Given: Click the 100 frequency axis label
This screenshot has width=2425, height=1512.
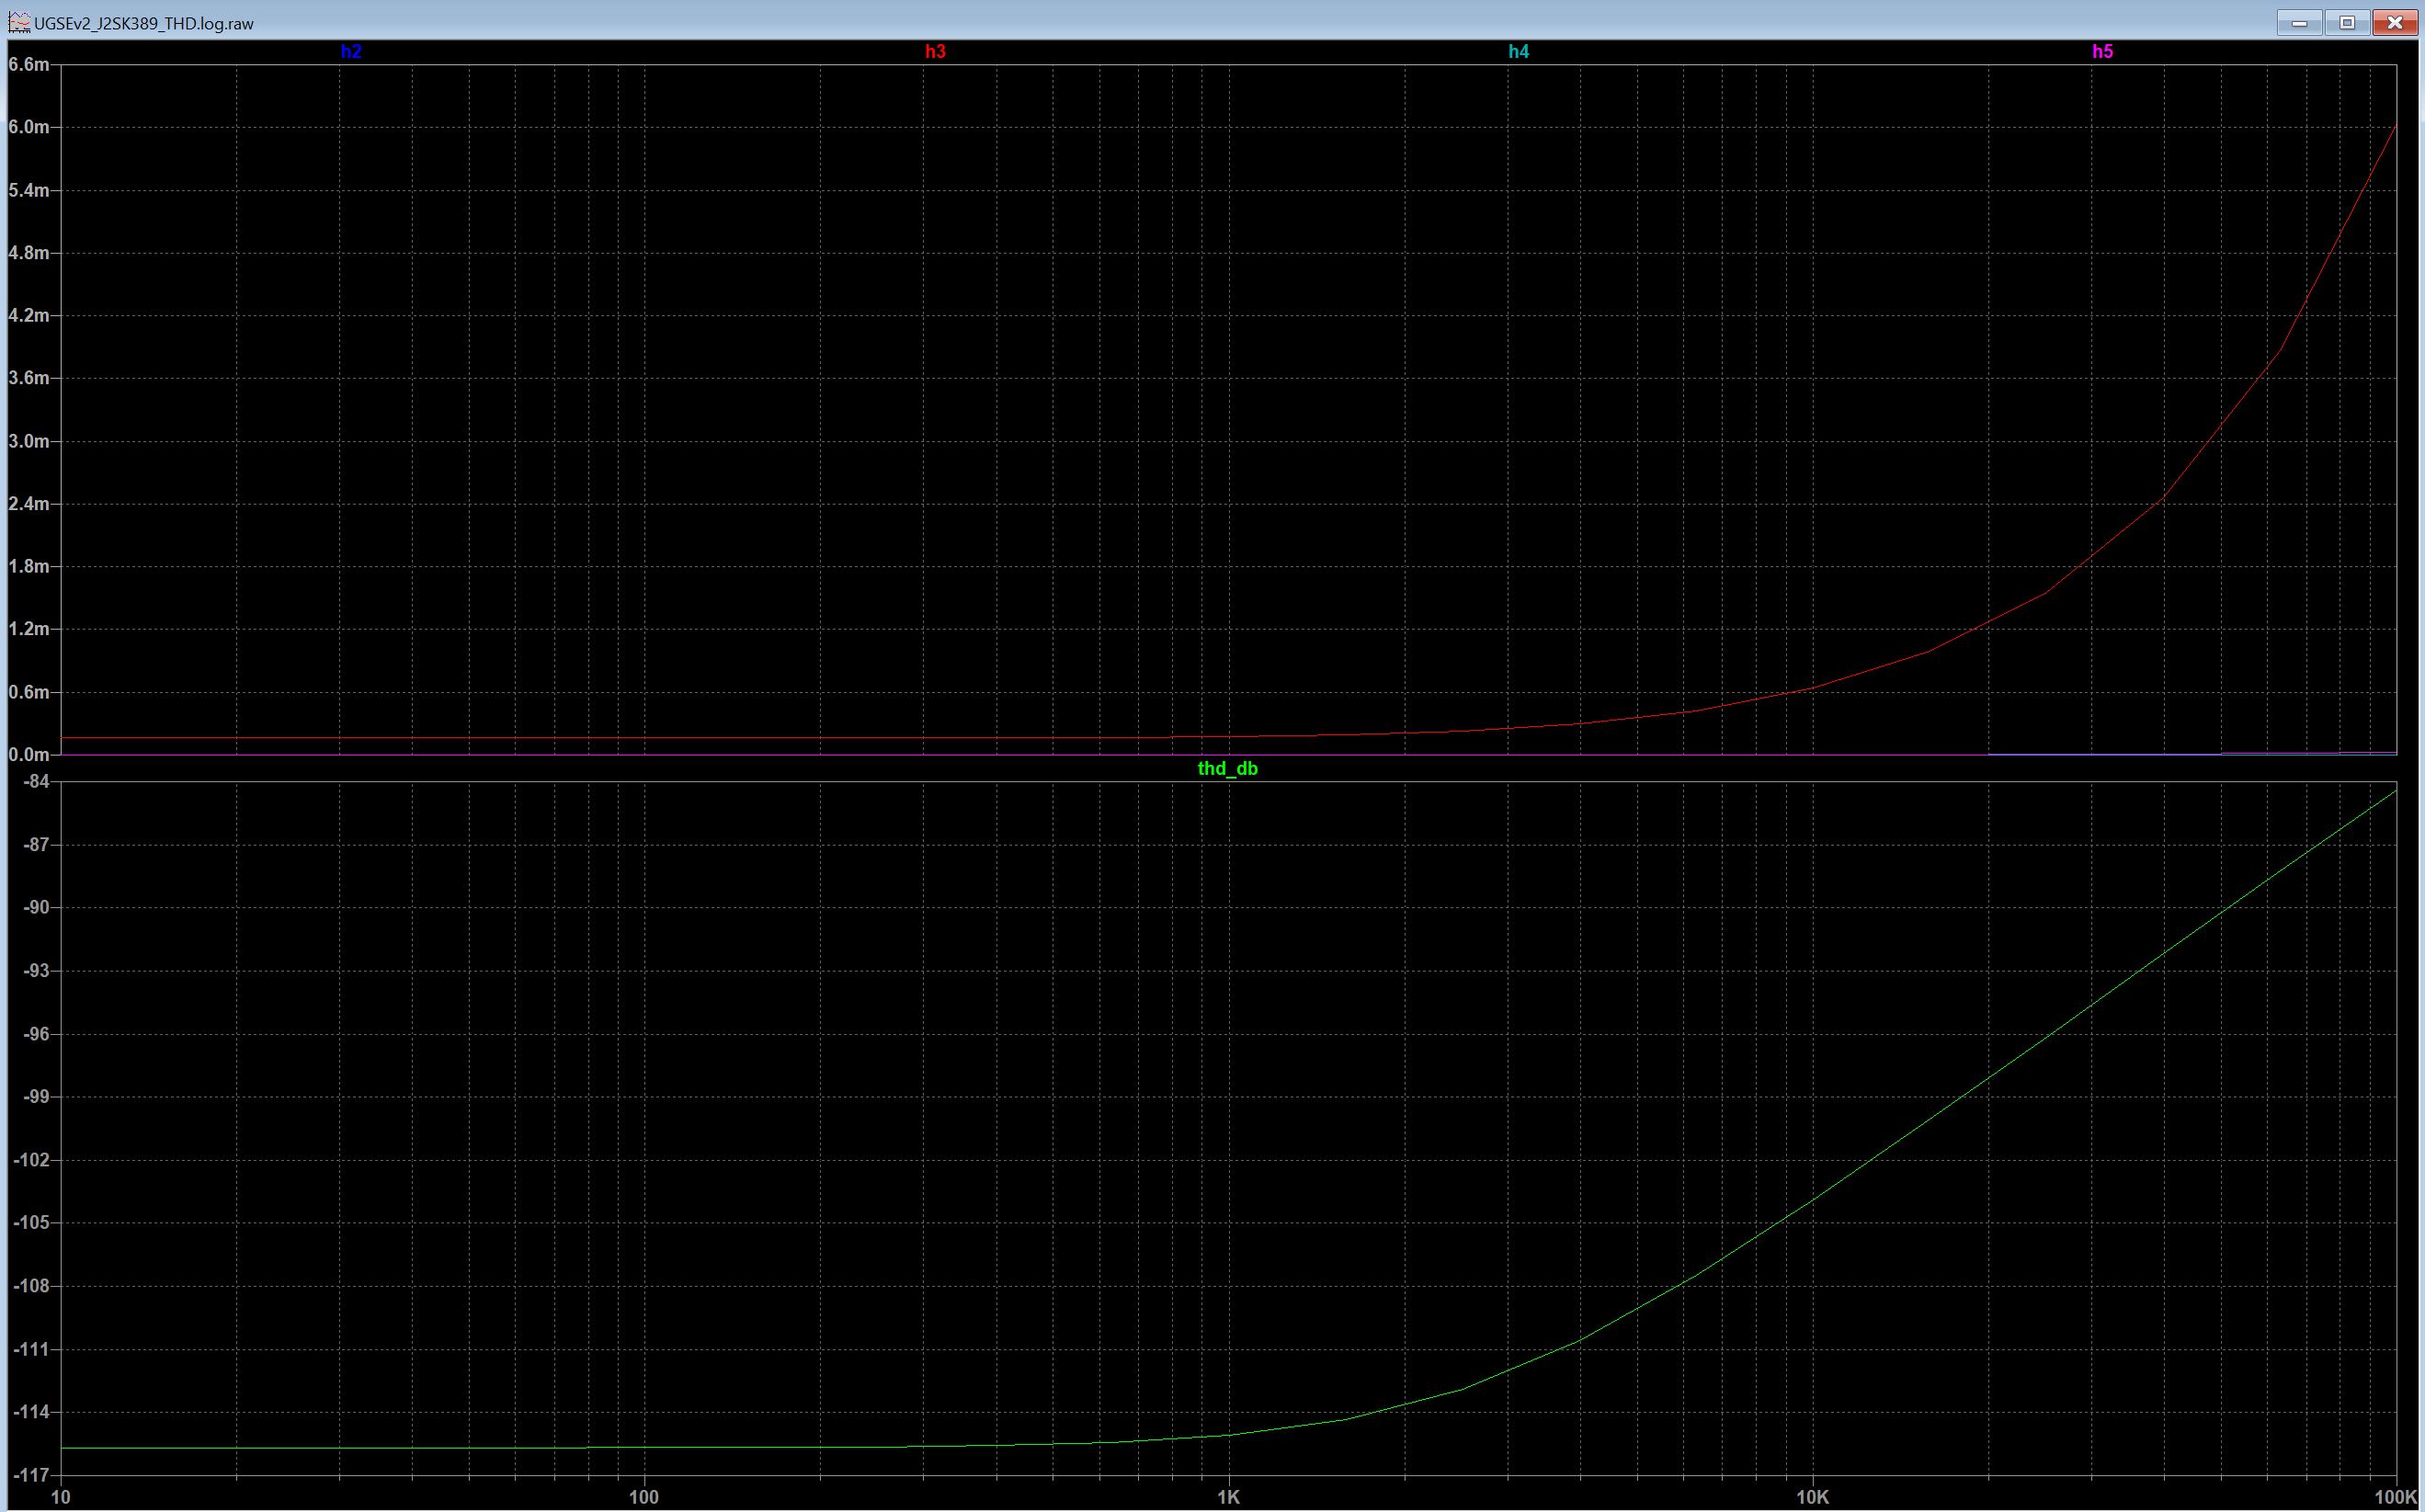Looking at the screenshot, I should click(644, 1497).
